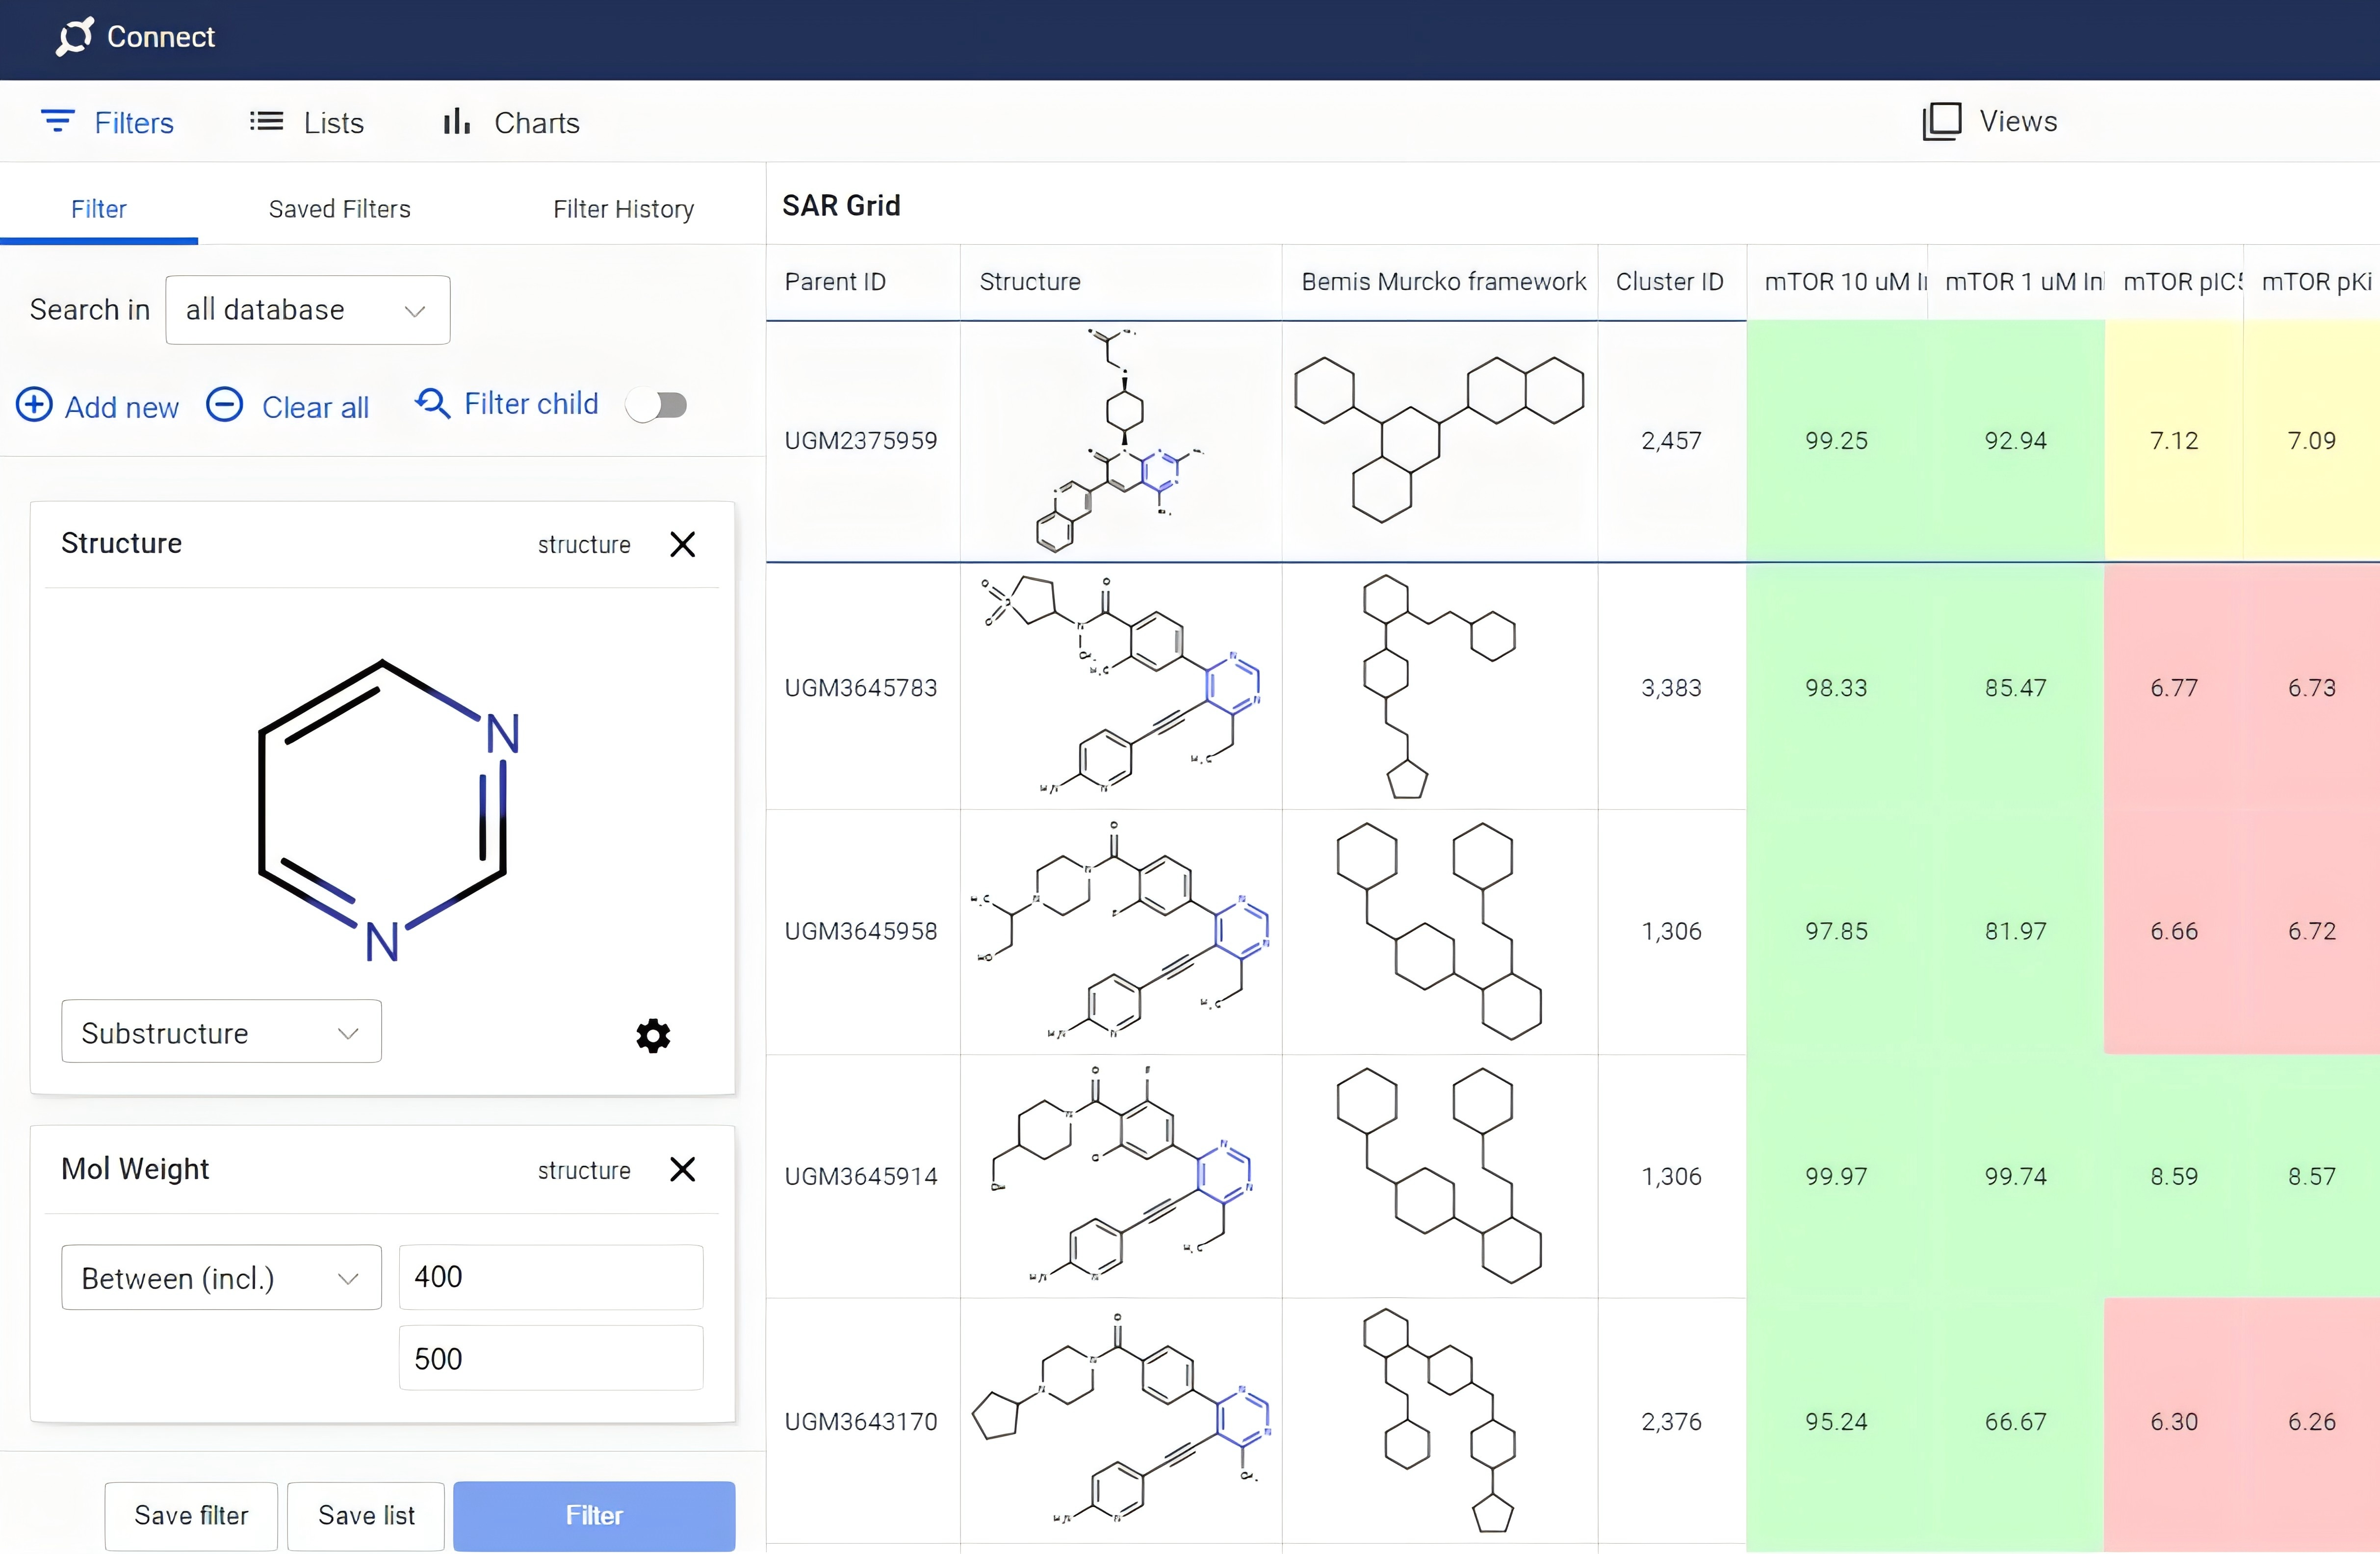Viewport: 2380px width, 1554px height.
Task: Open the Charts bar icon
Action: [x=456, y=122]
